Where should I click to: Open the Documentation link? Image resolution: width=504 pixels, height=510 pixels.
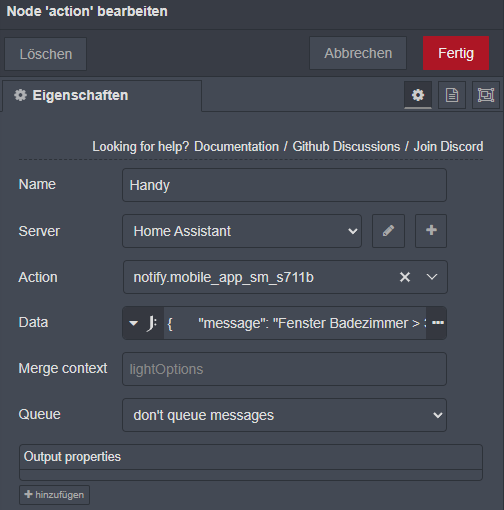tap(236, 147)
